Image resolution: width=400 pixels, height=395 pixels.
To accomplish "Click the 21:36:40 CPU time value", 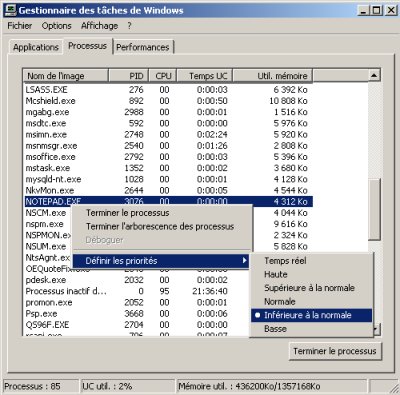I will pyautogui.click(x=210, y=291).
